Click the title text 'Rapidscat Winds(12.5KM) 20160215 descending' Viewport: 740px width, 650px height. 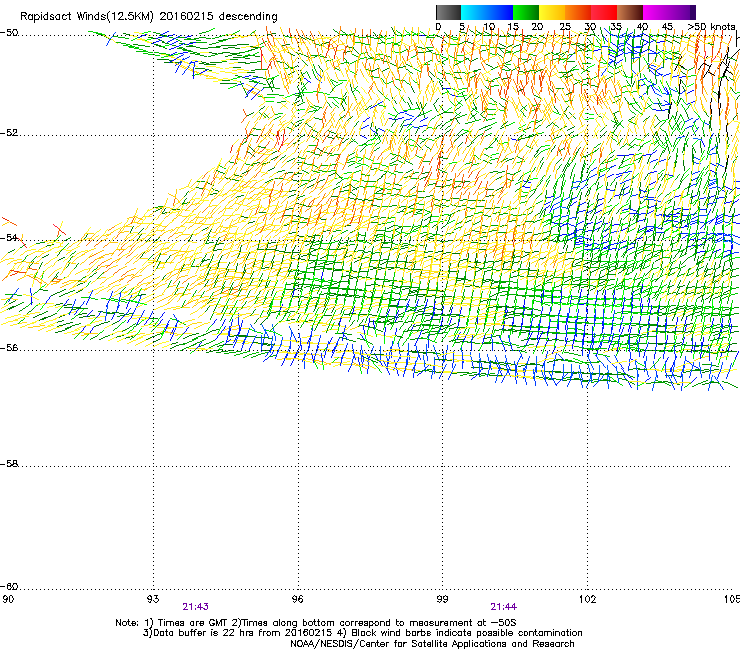[x=149, y=16]
